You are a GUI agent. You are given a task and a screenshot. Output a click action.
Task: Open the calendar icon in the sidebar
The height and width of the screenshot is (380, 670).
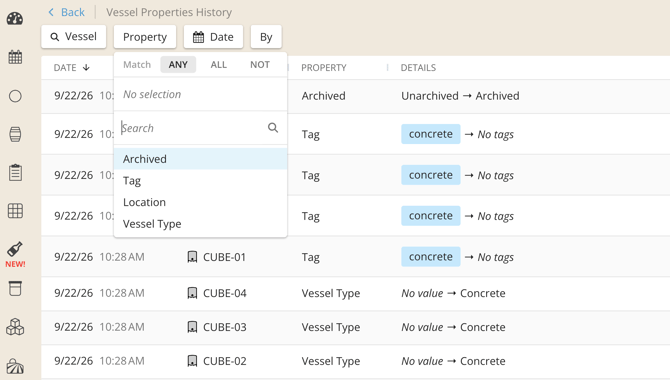point(15,57)
